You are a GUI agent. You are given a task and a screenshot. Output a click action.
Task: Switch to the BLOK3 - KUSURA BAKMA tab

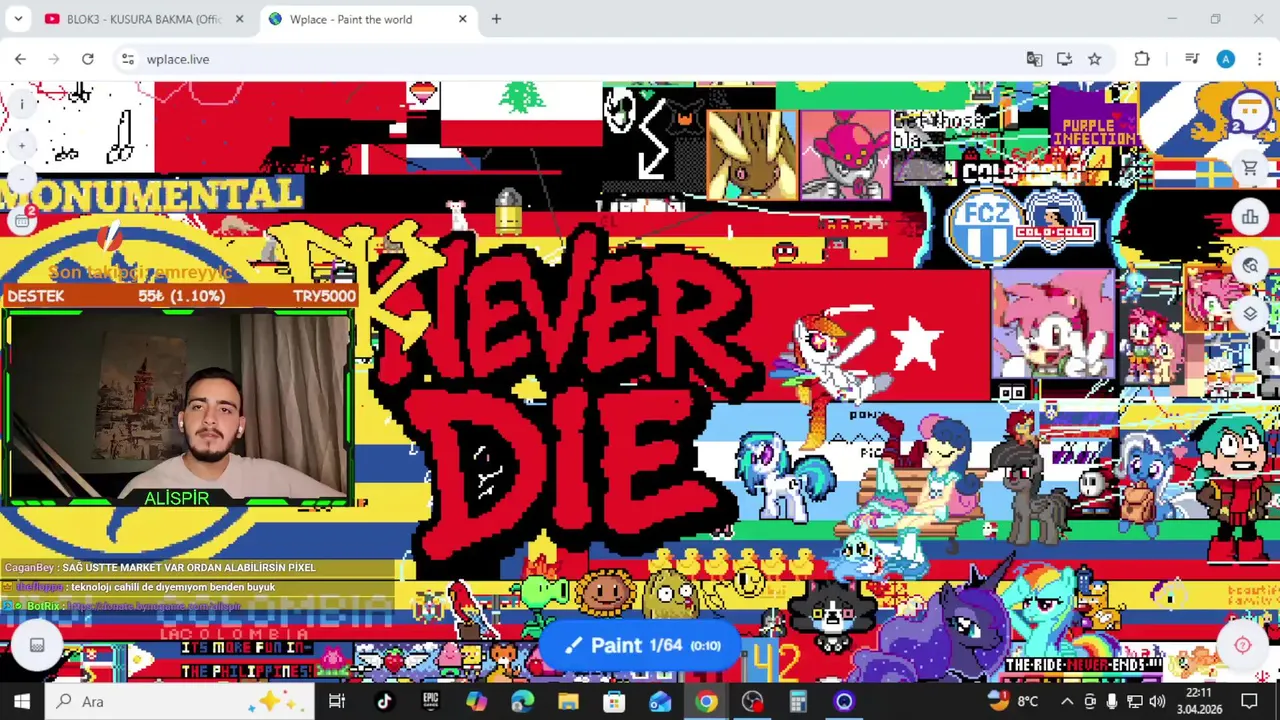pos(143,19)
